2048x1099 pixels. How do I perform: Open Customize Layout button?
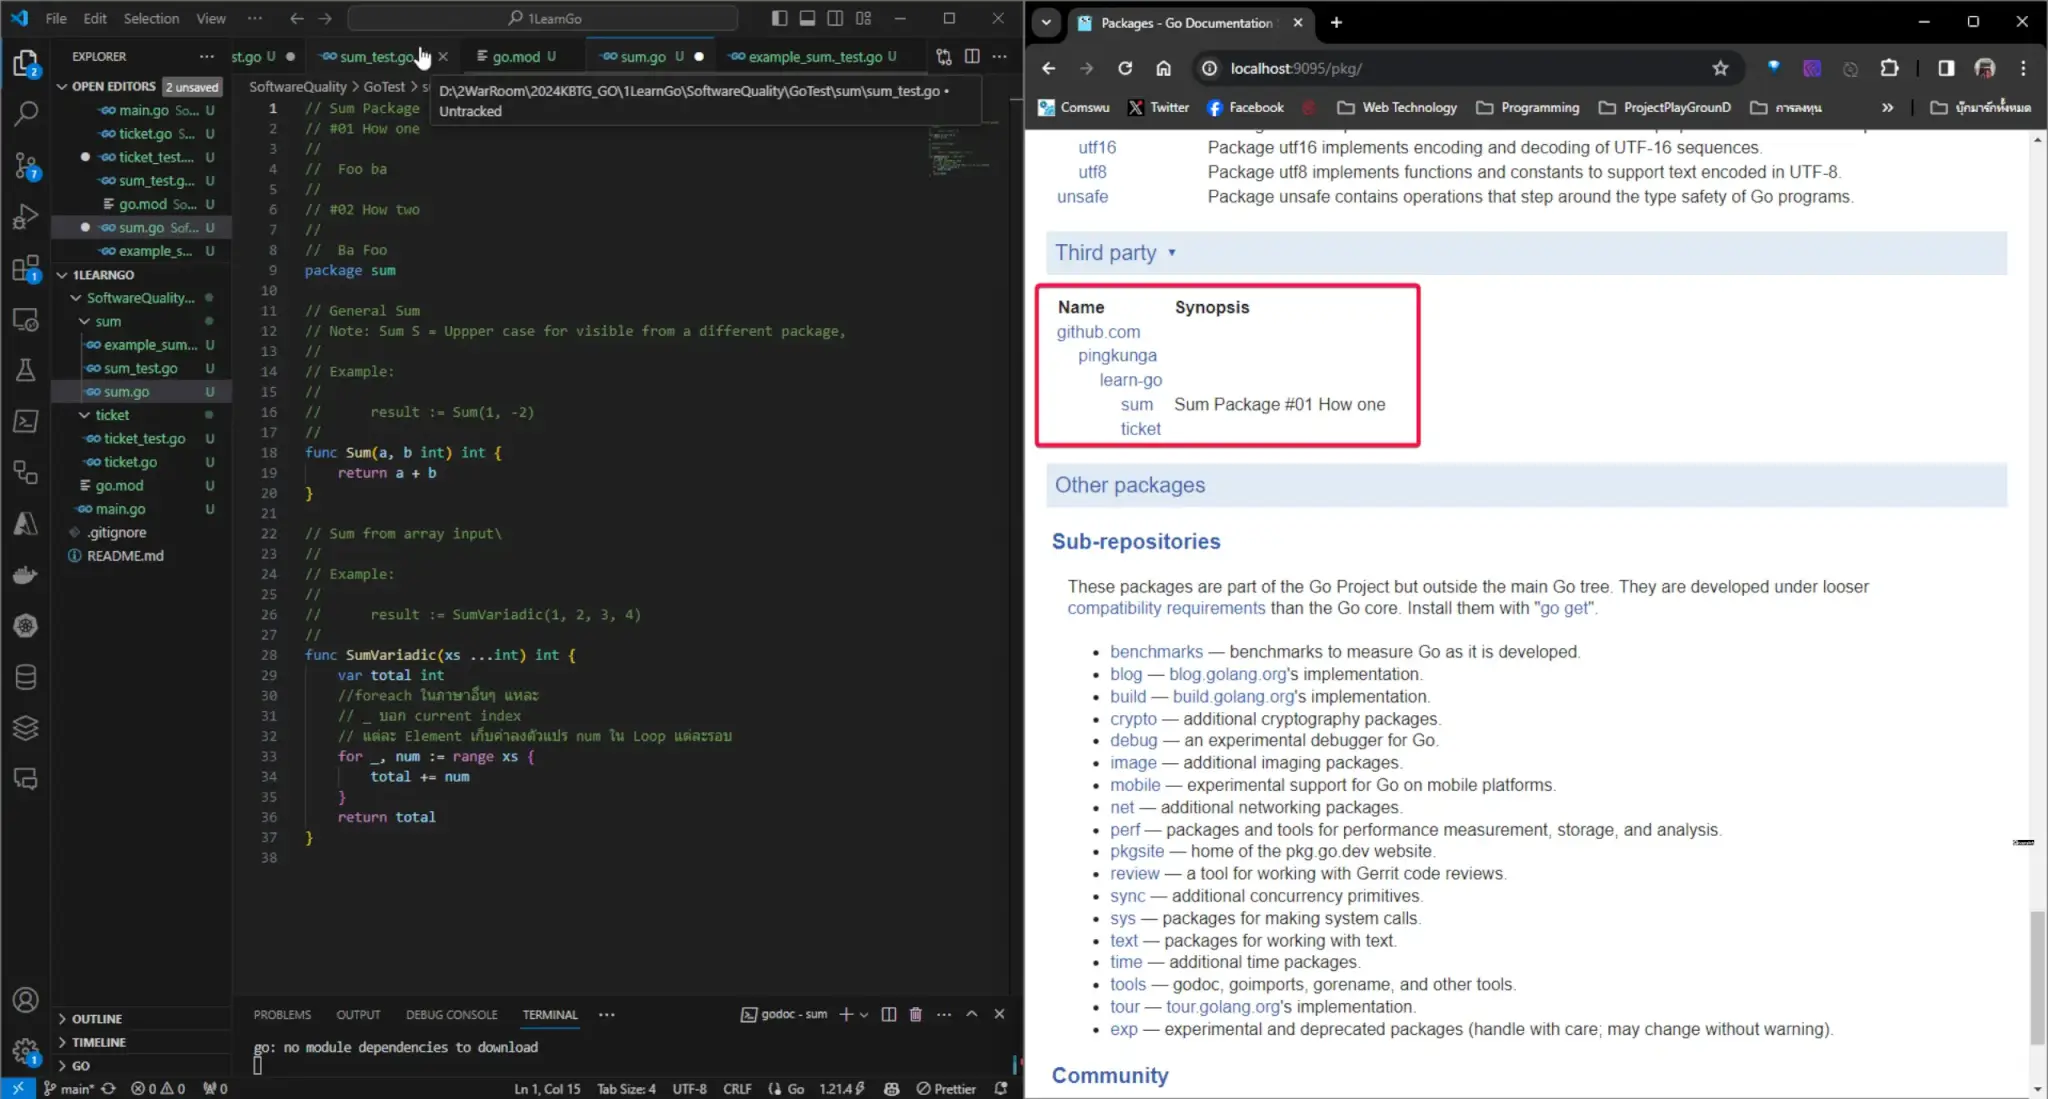pyautogui.click(x=864, y=18)
